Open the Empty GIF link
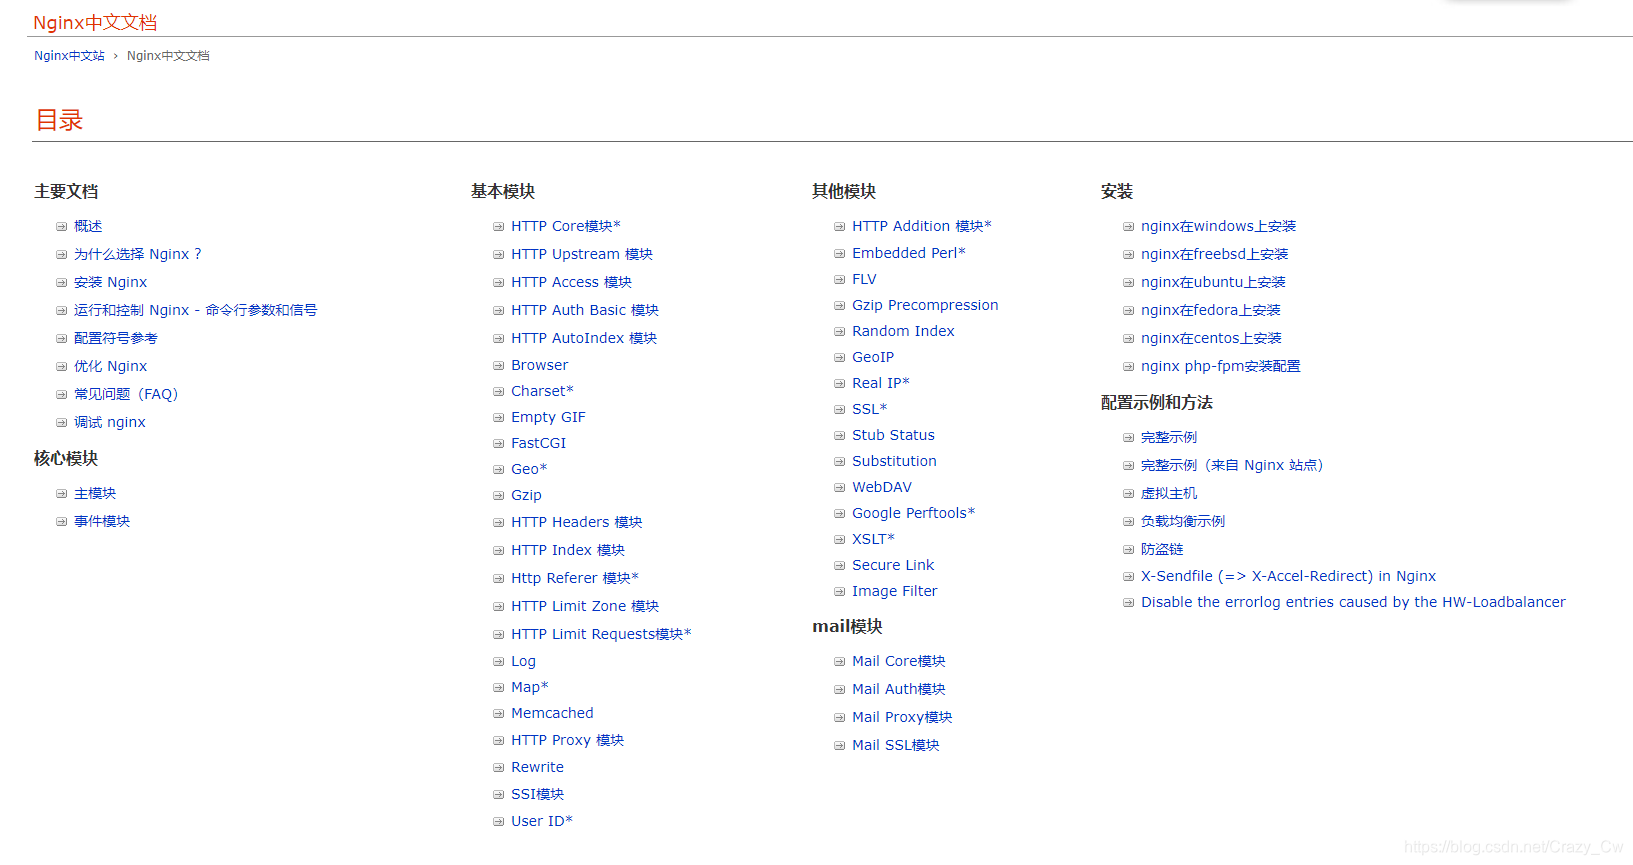This screenshot has width=1633, height=865. (548, 417)
